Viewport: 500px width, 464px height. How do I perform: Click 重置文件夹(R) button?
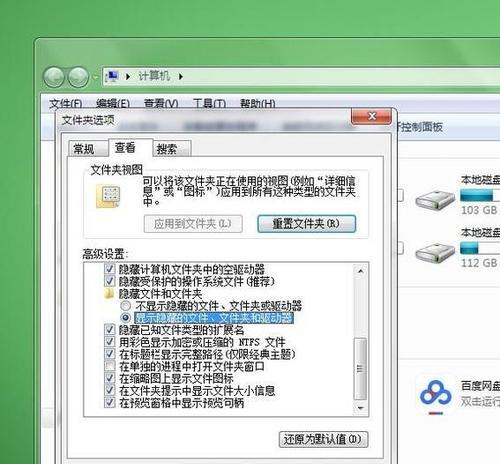(x=306, y=224)
